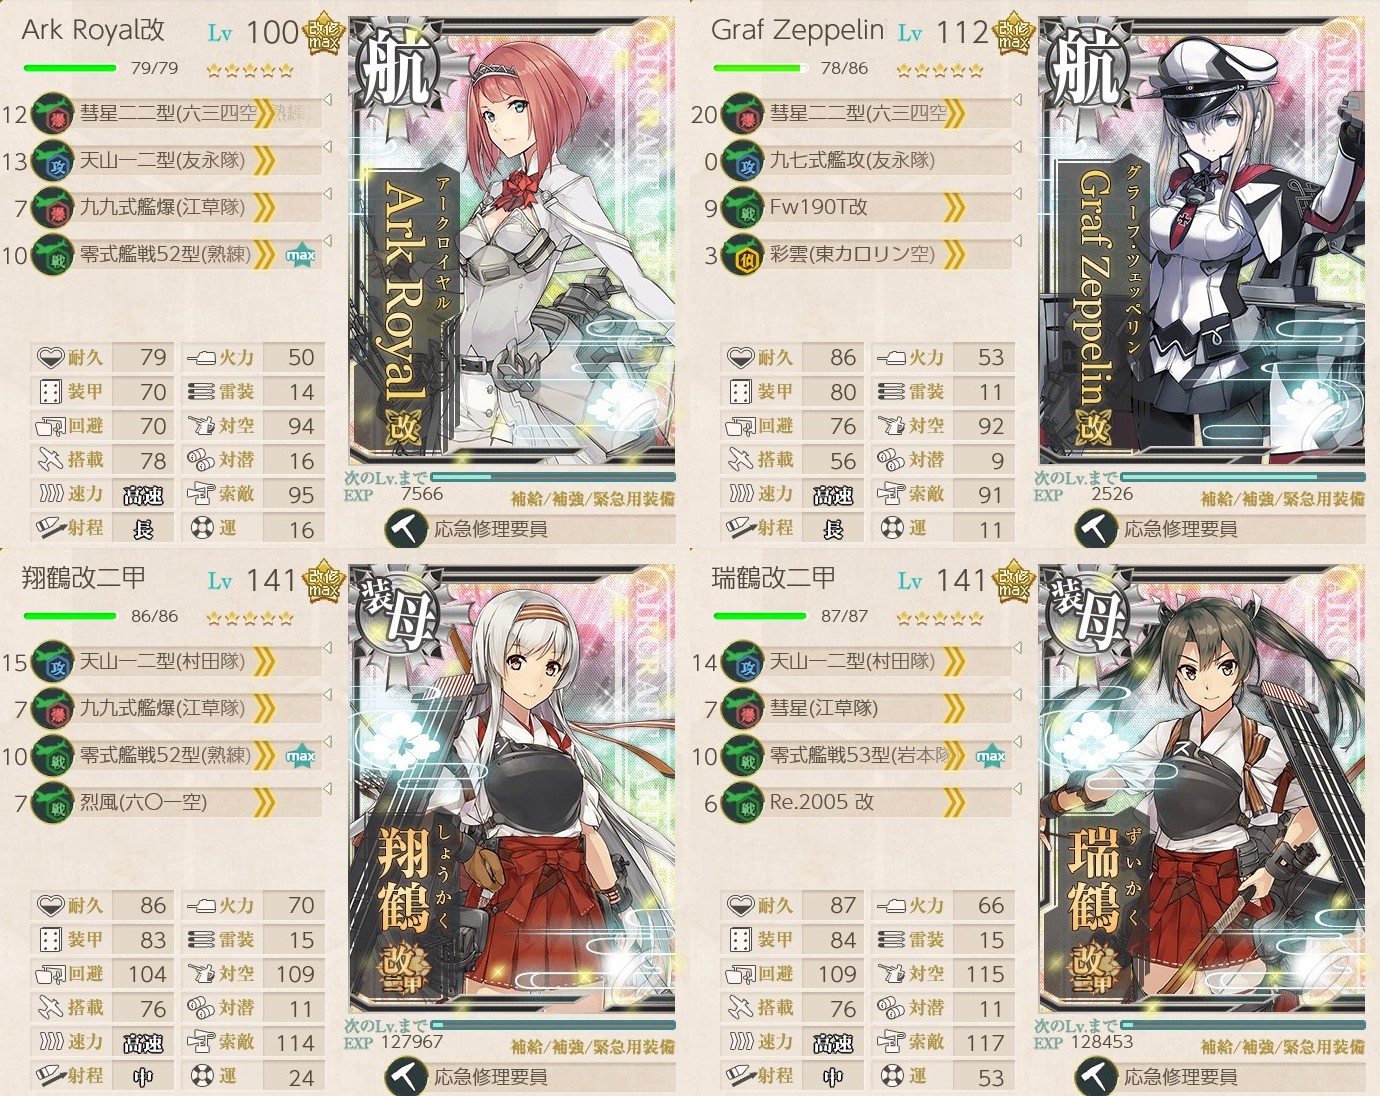
Task: Click max badge on 翔鶴's 零式艦戦52型(熟練)
Action: (x=300, y=756)
